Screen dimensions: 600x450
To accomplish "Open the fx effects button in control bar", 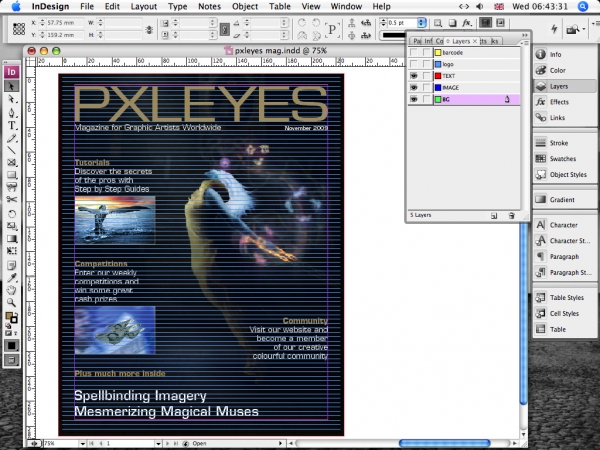I will coord(466,23).
